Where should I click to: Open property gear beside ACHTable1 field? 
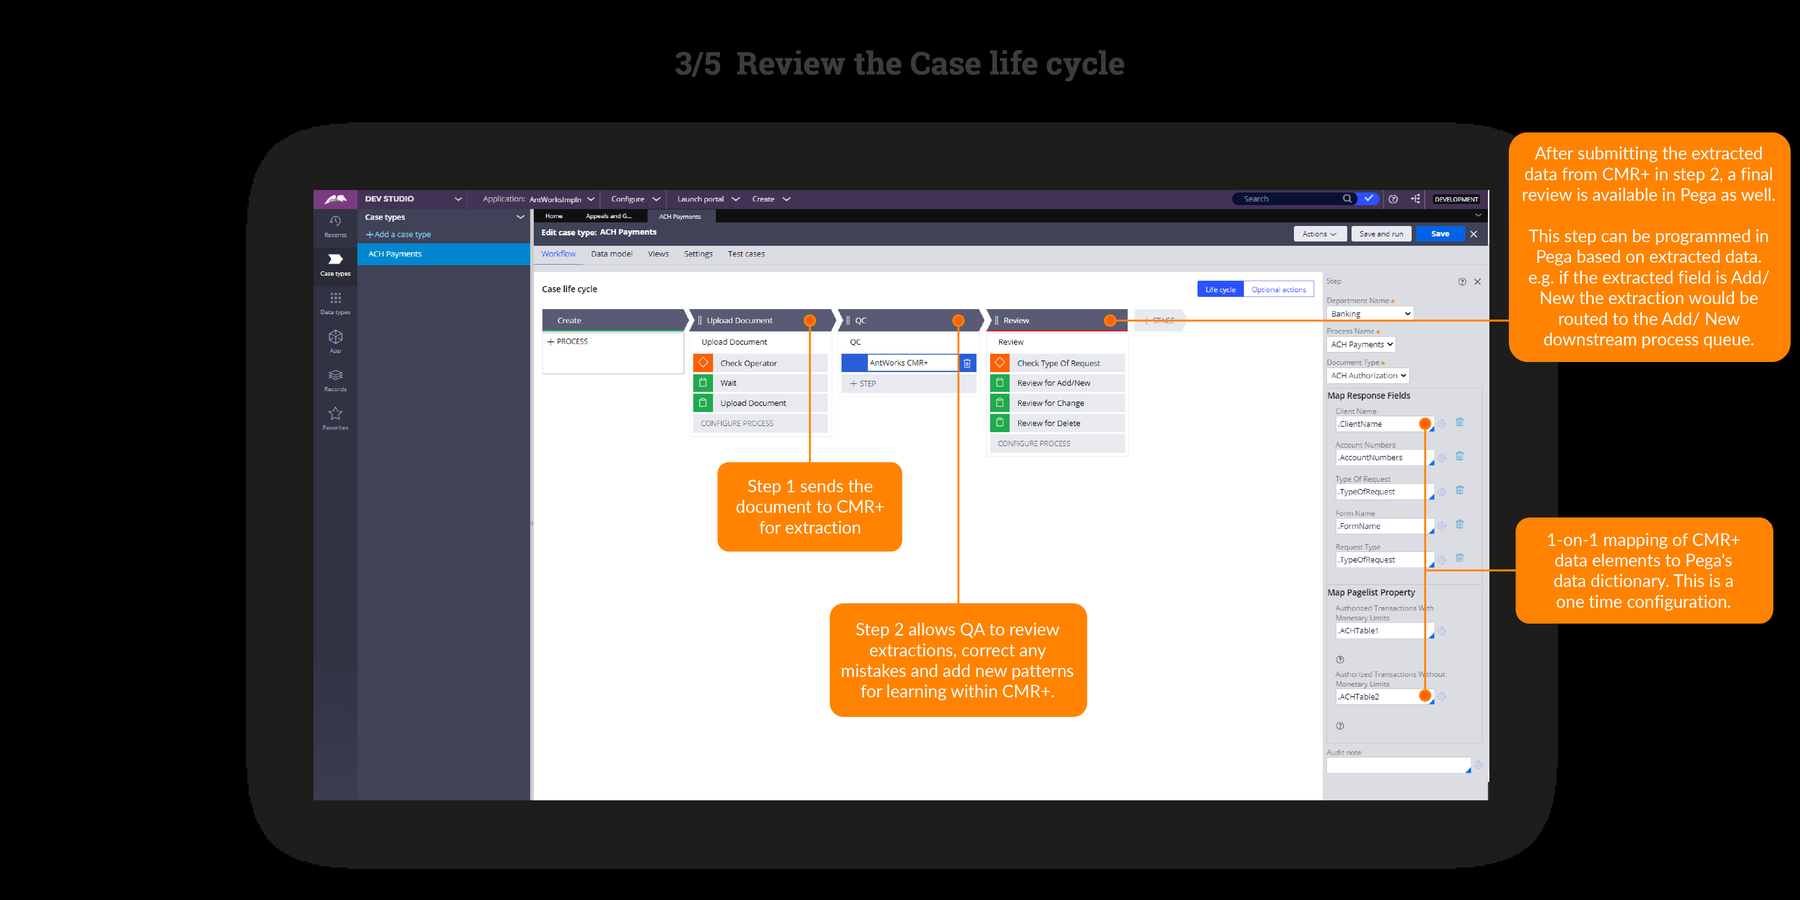tap(1442, 631)
